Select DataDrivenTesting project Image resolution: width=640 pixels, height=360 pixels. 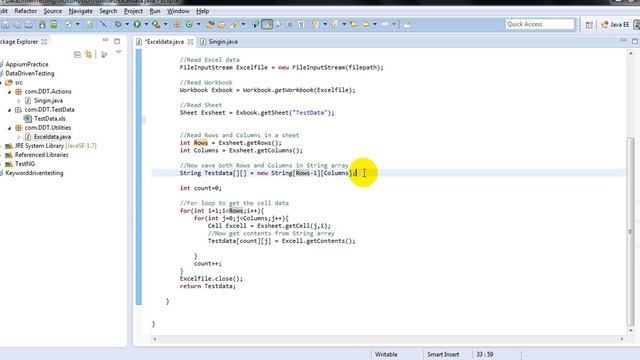coord(29,73)
